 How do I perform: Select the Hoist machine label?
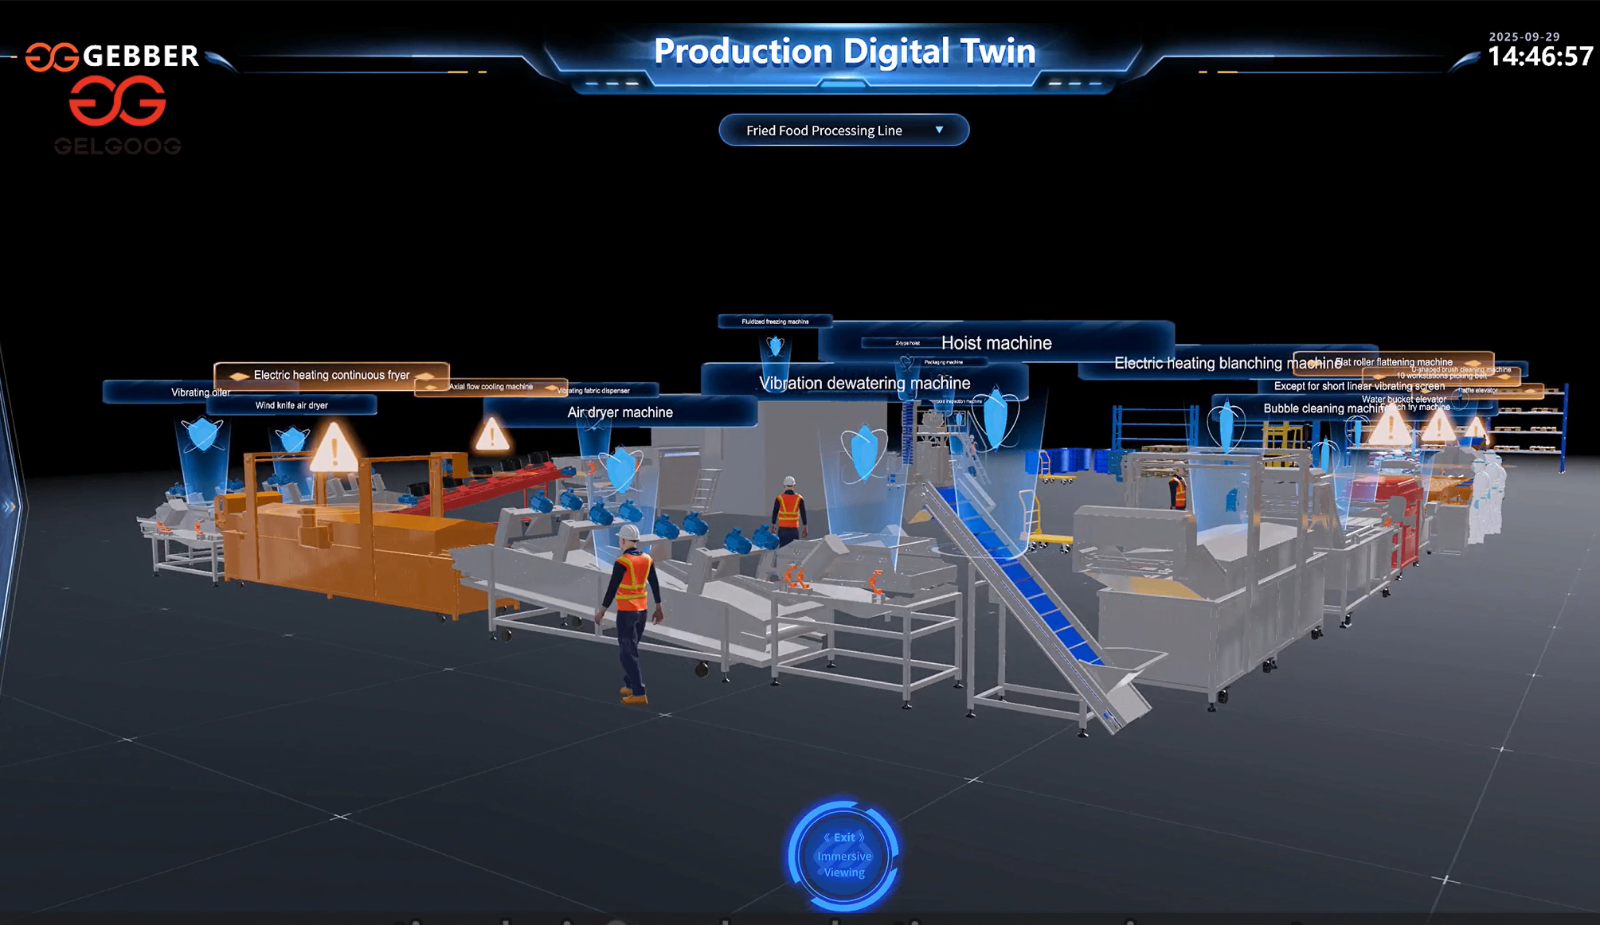click(x=996, y=343)
